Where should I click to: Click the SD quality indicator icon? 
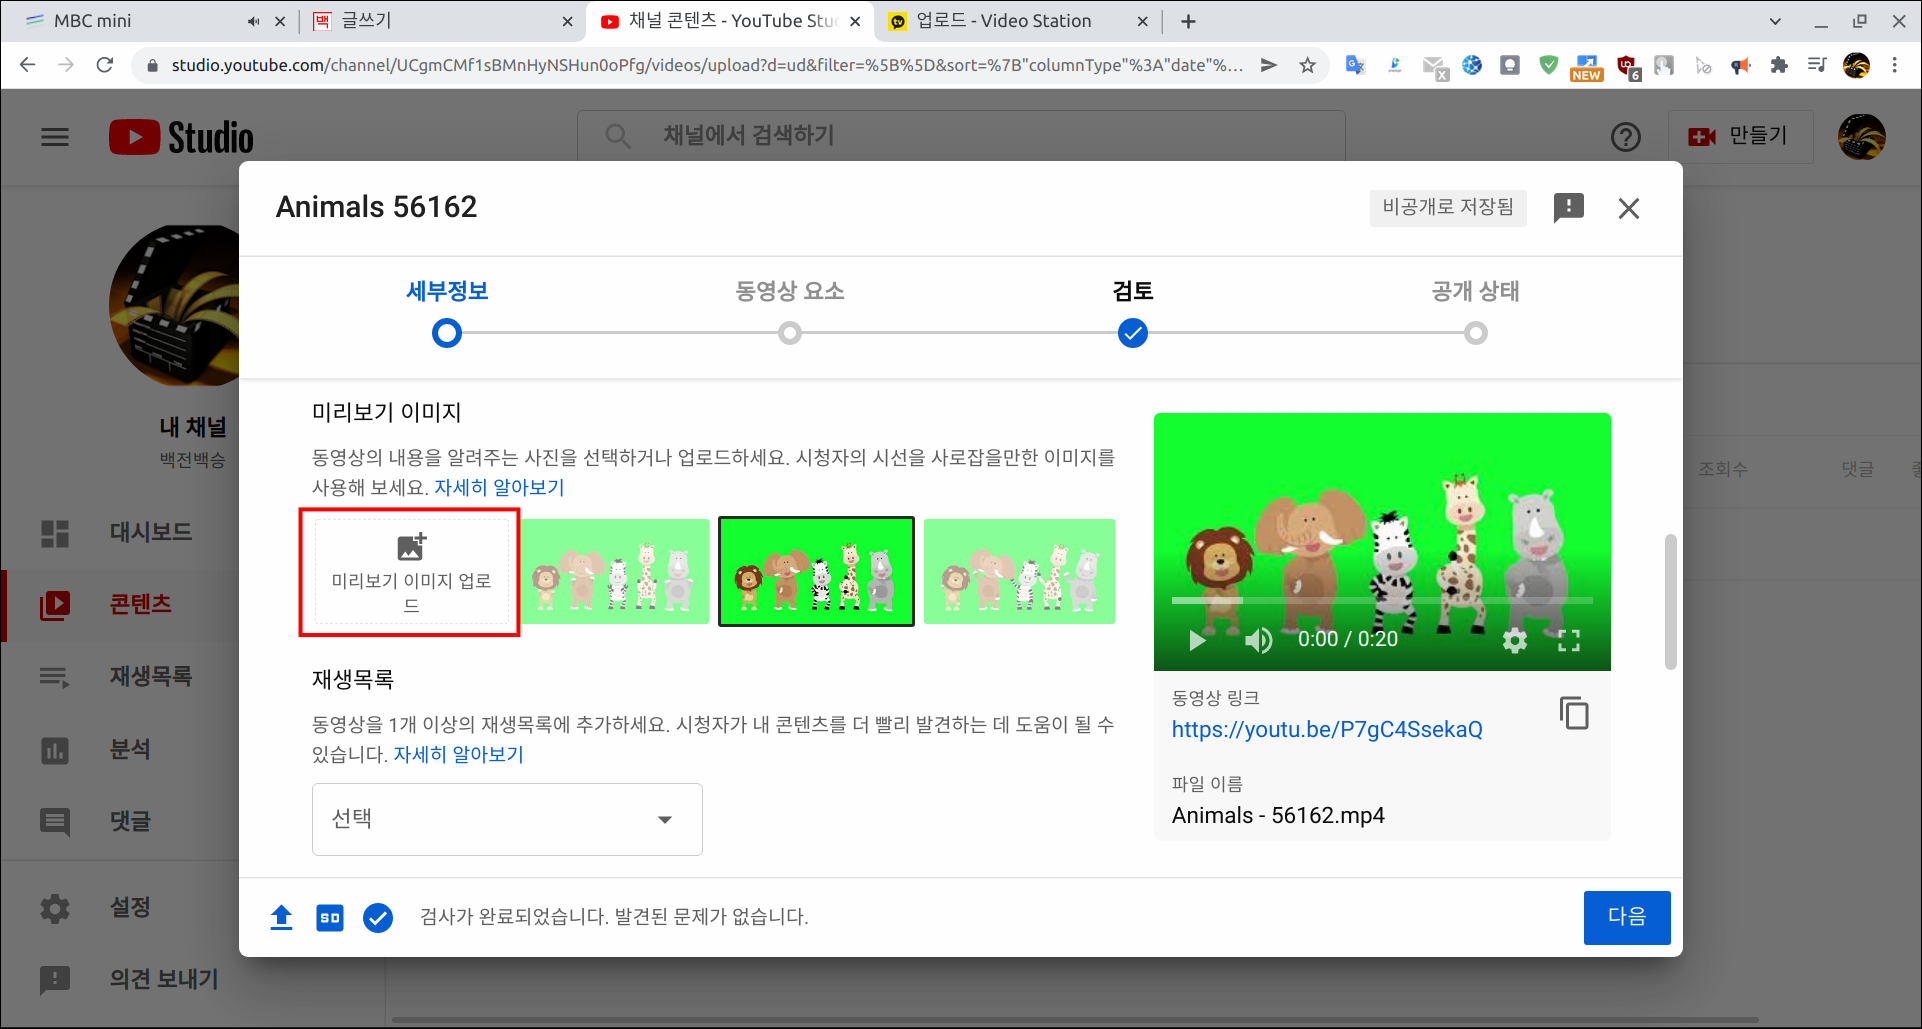click(x=330, y=917)
